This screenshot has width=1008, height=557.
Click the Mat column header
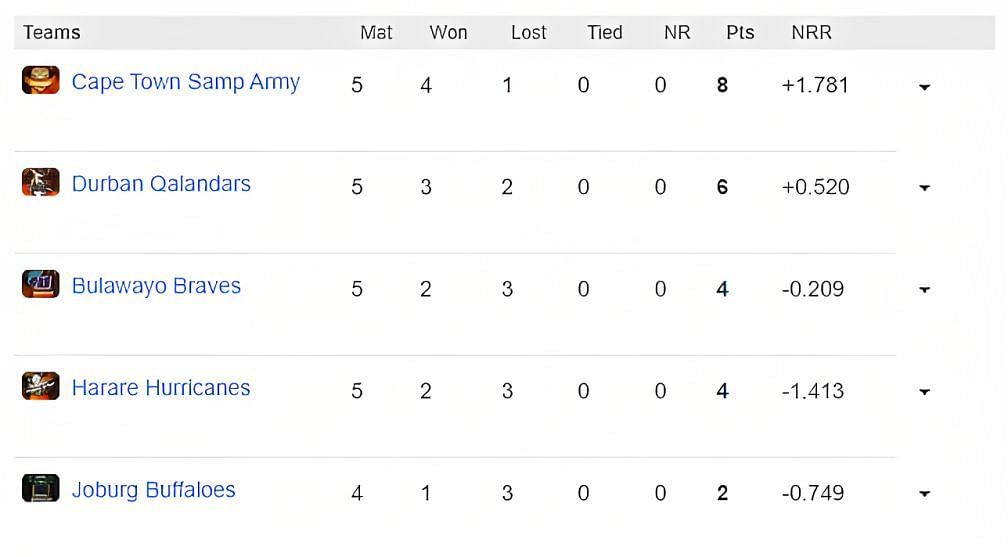click(x=376, y=32)
